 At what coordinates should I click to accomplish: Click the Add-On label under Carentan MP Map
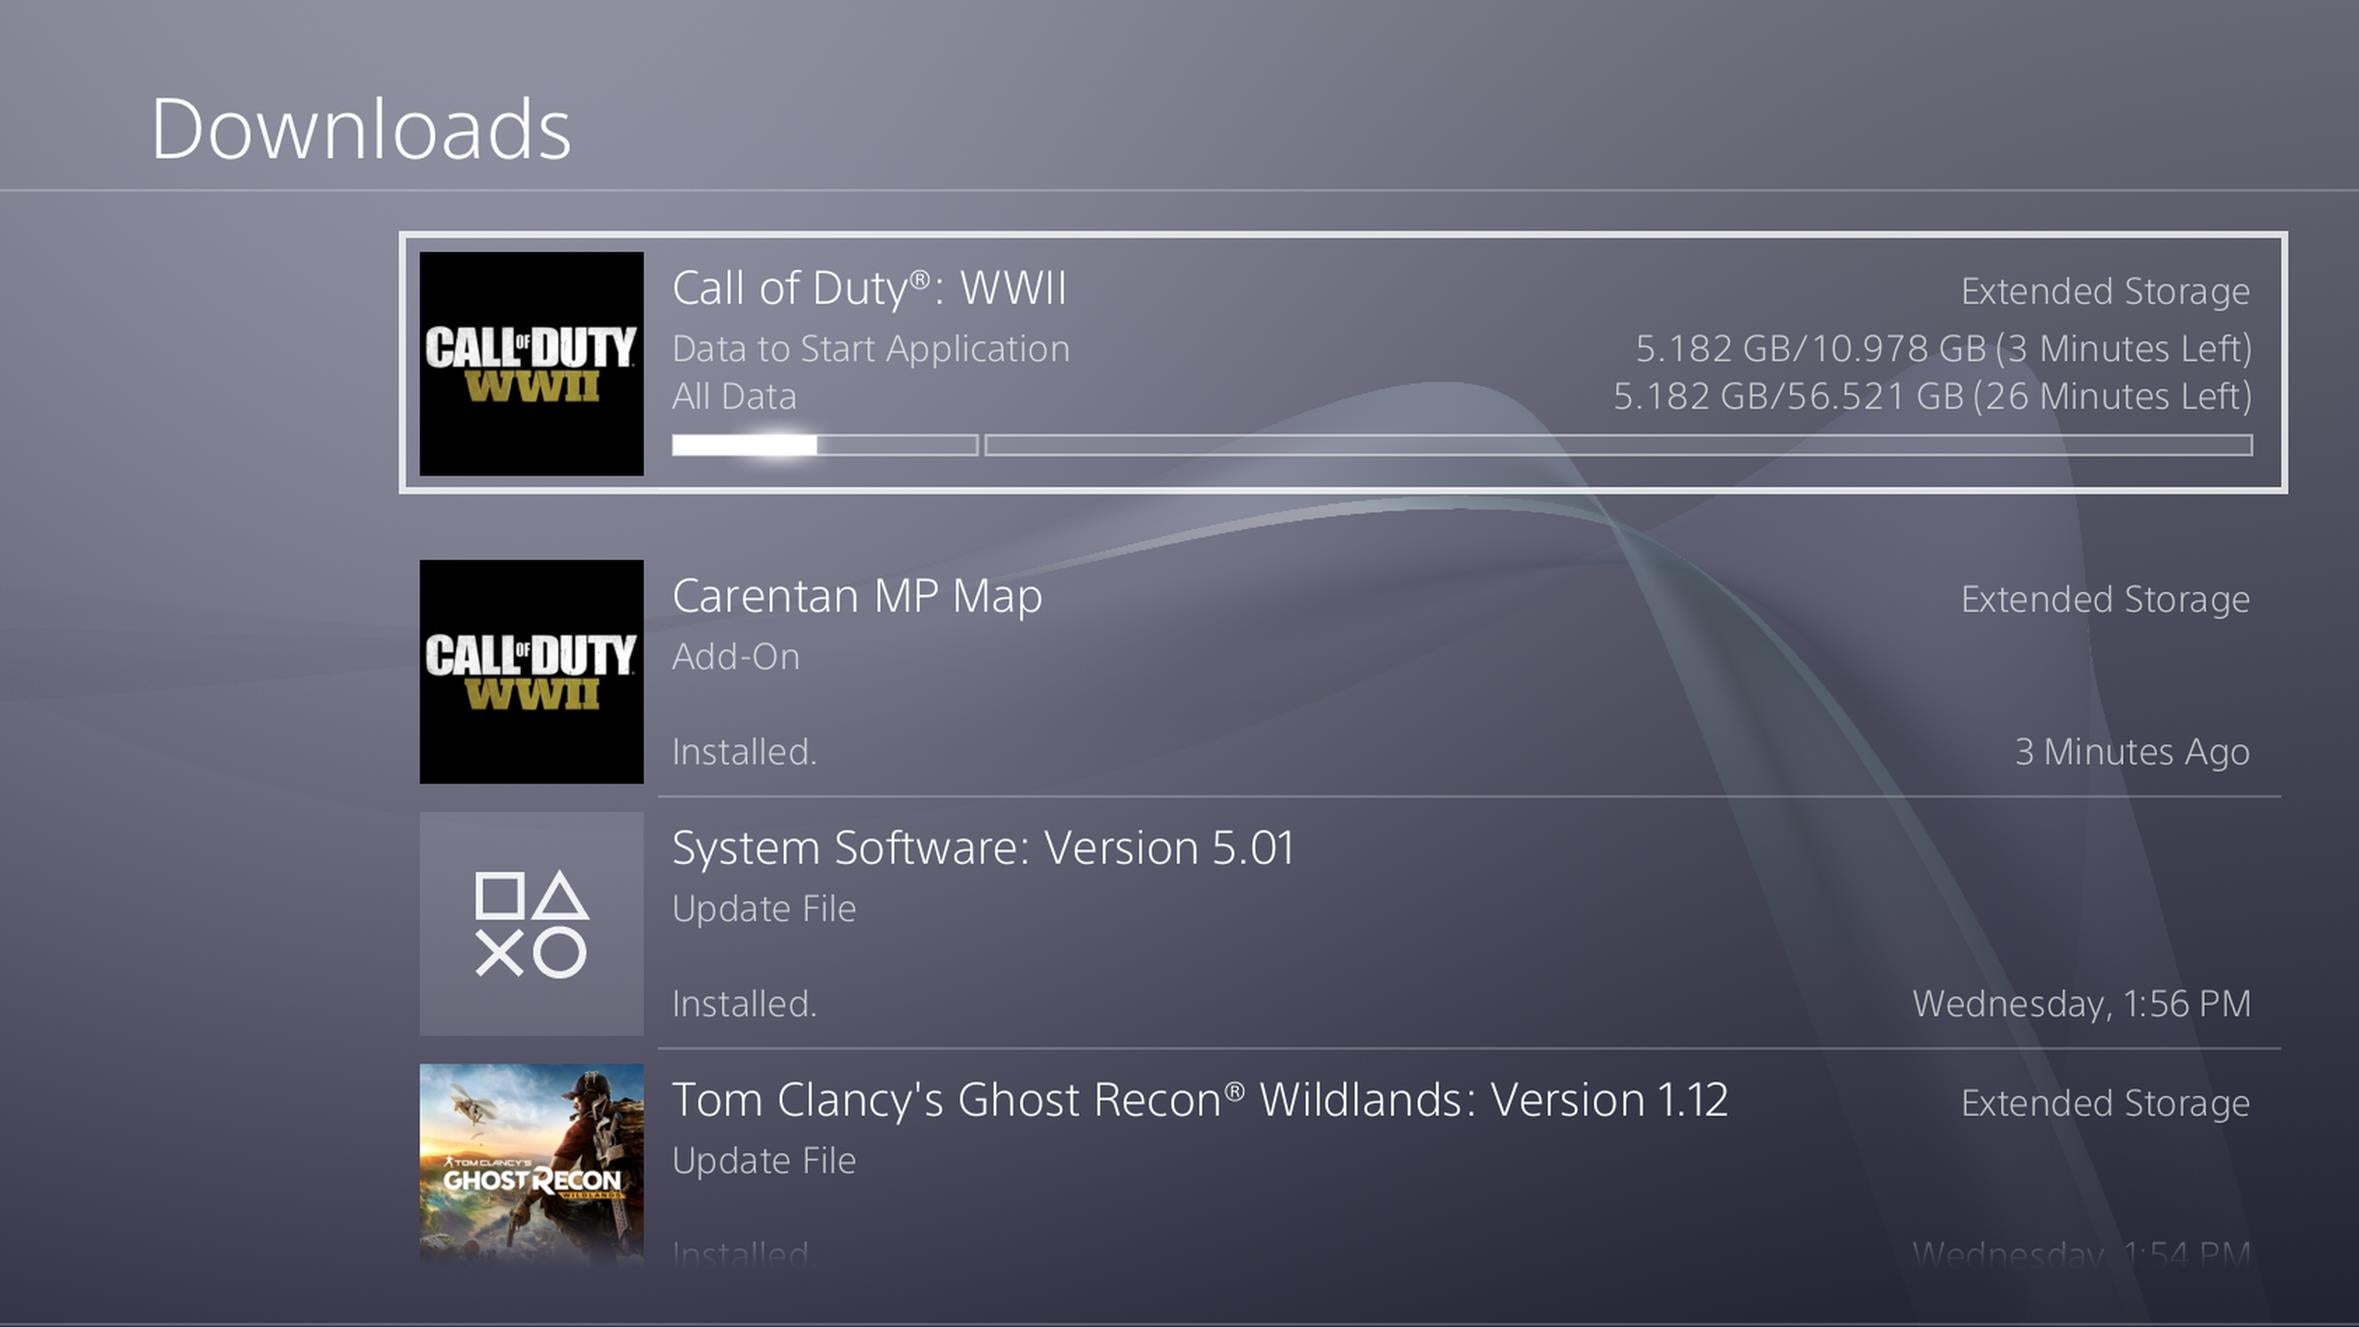[736, 657]
